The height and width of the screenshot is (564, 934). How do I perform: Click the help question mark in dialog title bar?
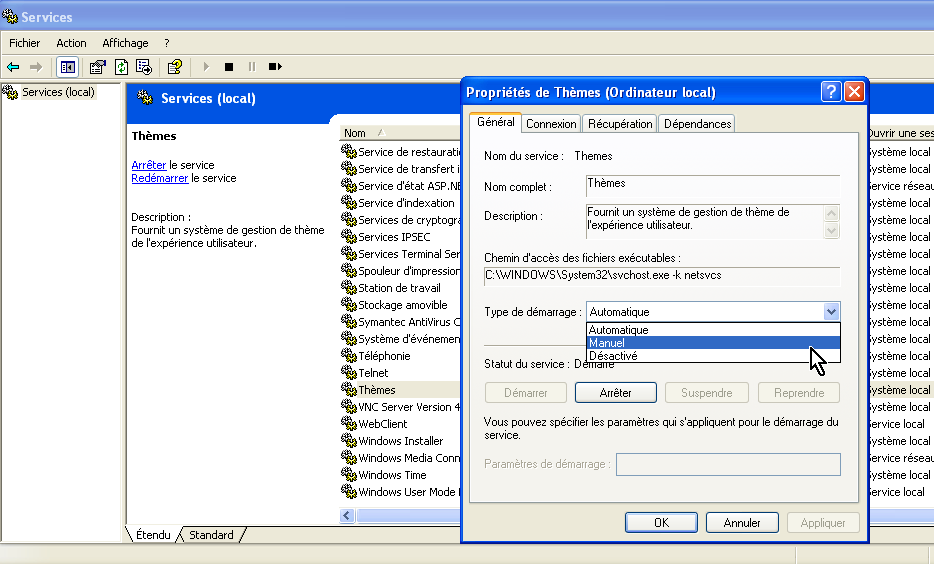tap(831, 92)
